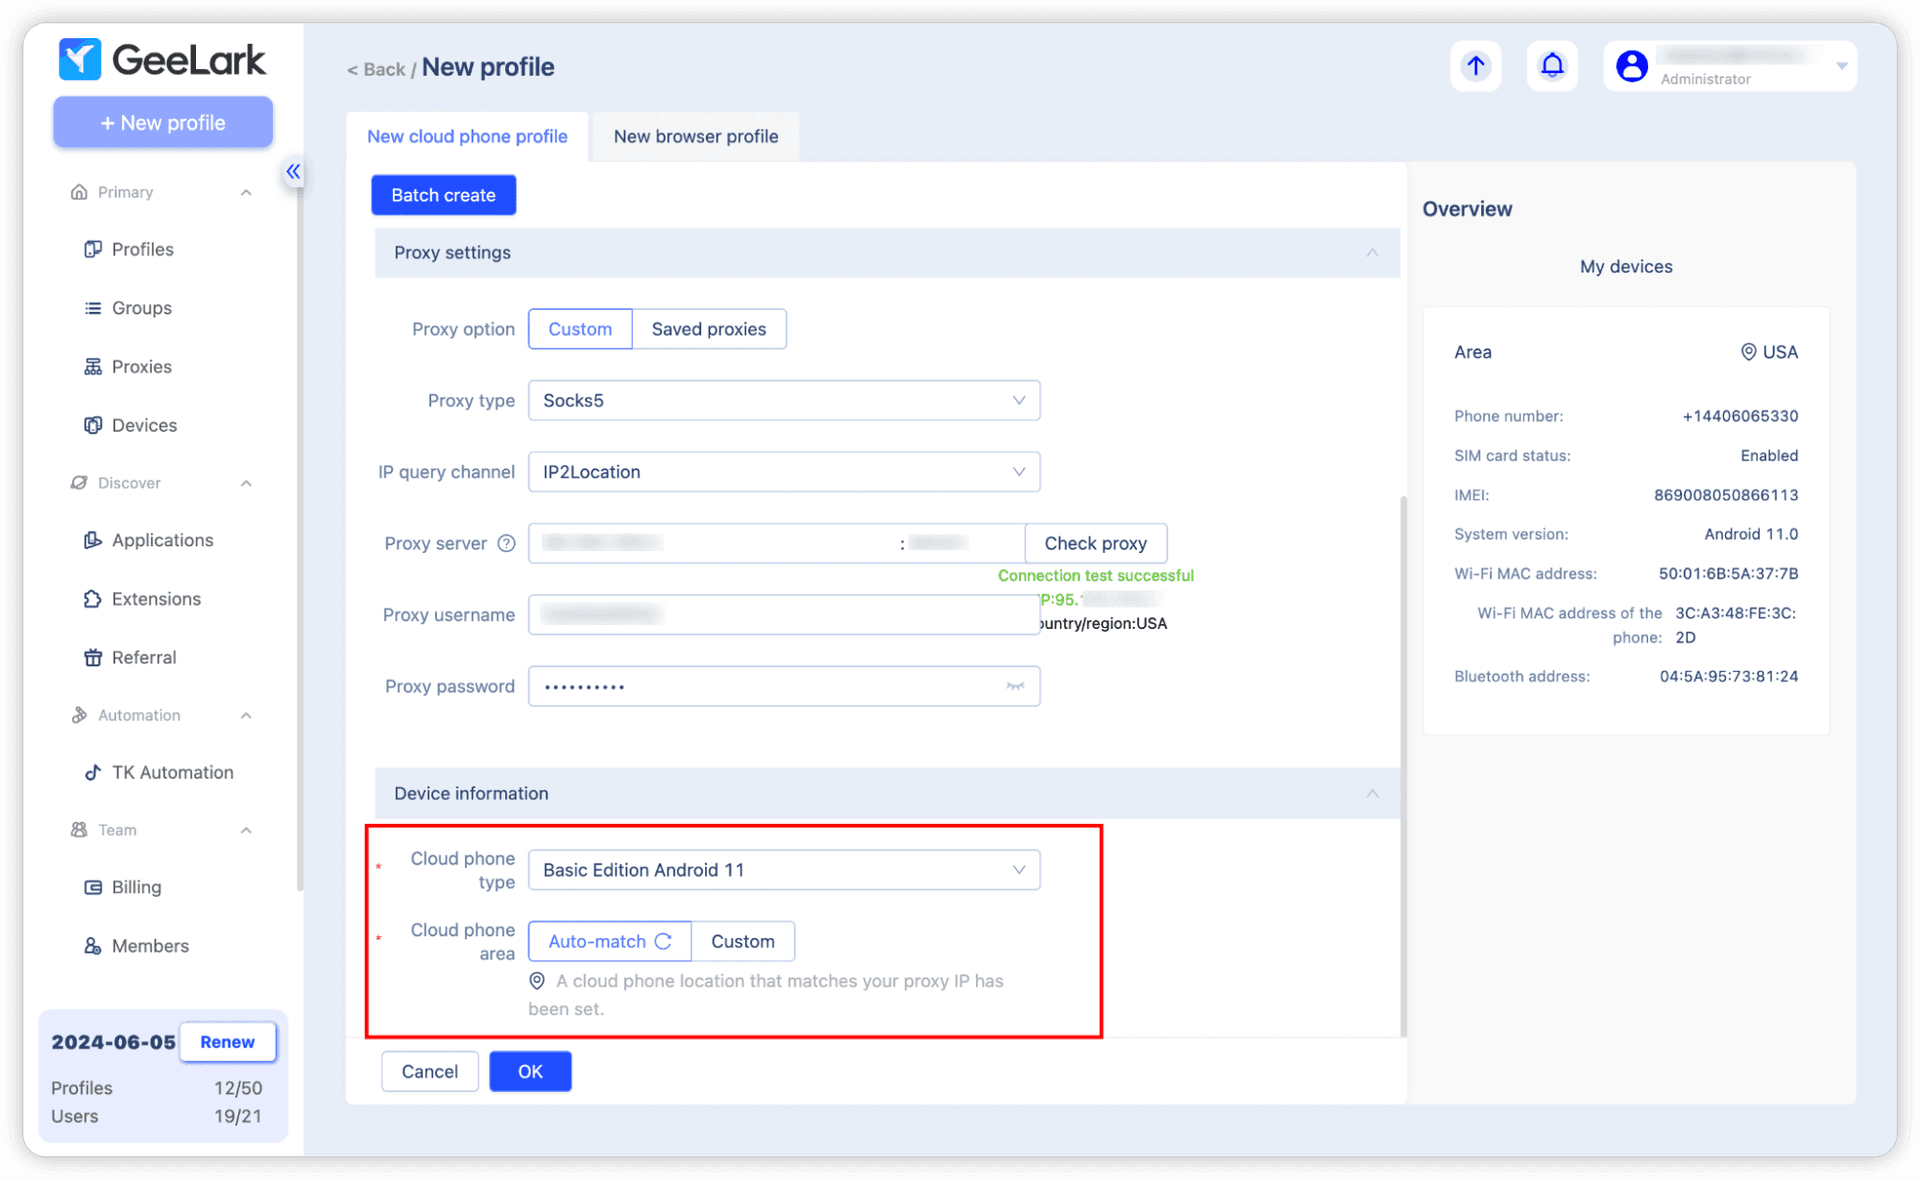Select the Auto-match cloud phone area toggle
This screenshot has width=1920, height=1180.
608,940
